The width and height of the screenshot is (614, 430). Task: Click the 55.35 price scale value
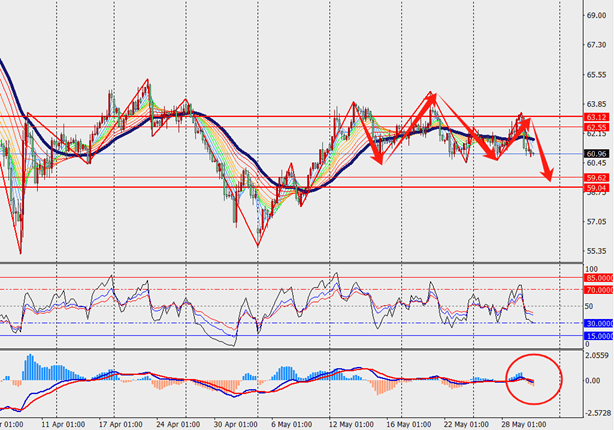tap(596, 251)
